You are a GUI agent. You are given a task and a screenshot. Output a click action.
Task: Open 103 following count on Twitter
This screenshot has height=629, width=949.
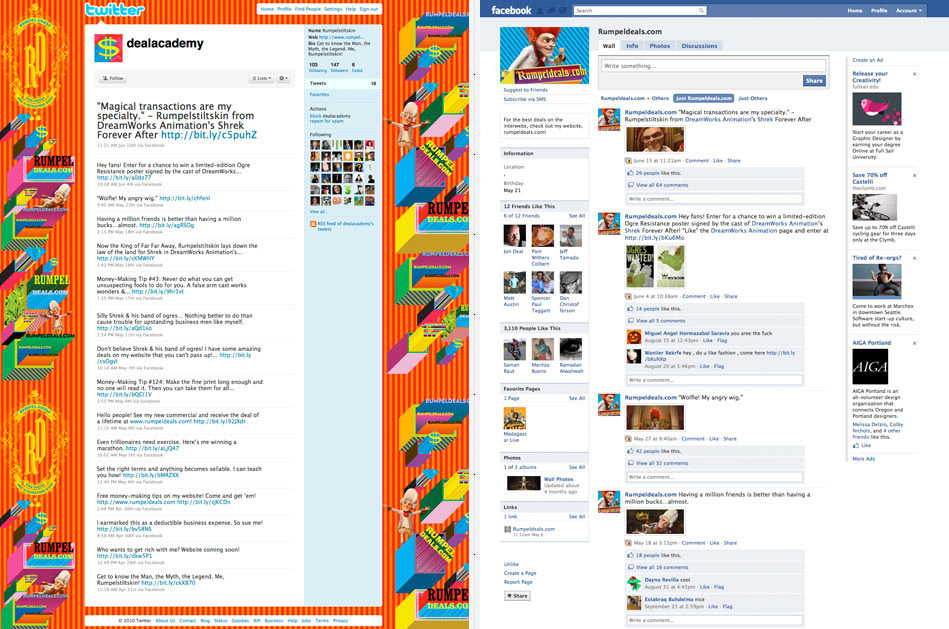[x=317, y=67]
